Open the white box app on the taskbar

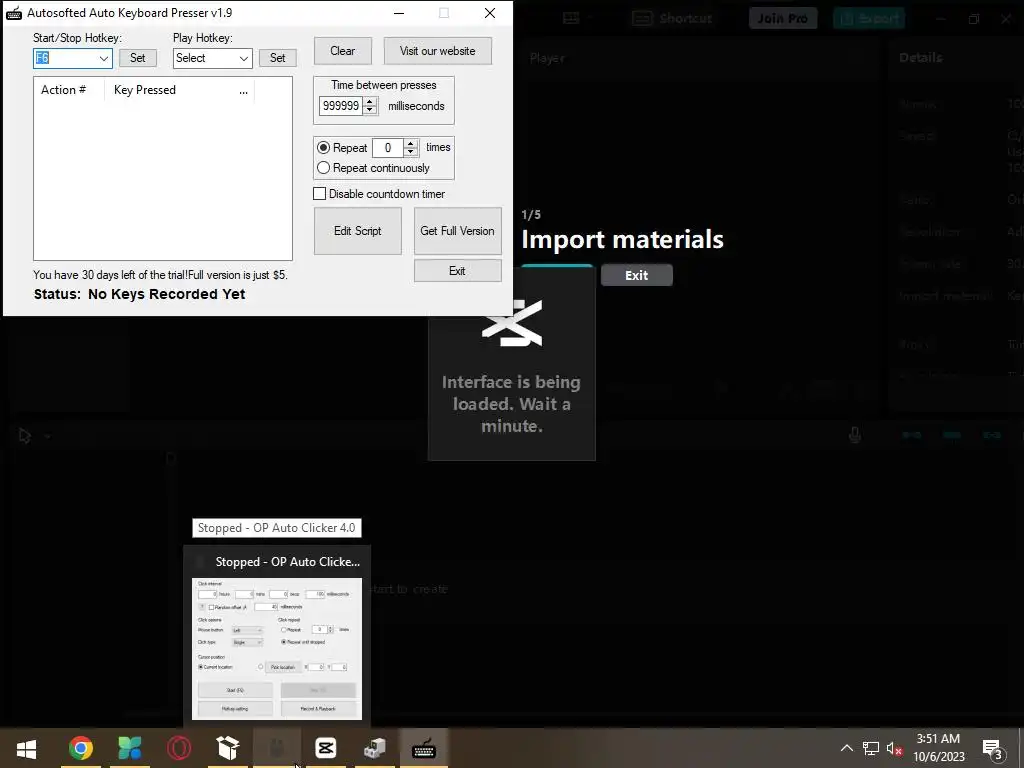228,748
